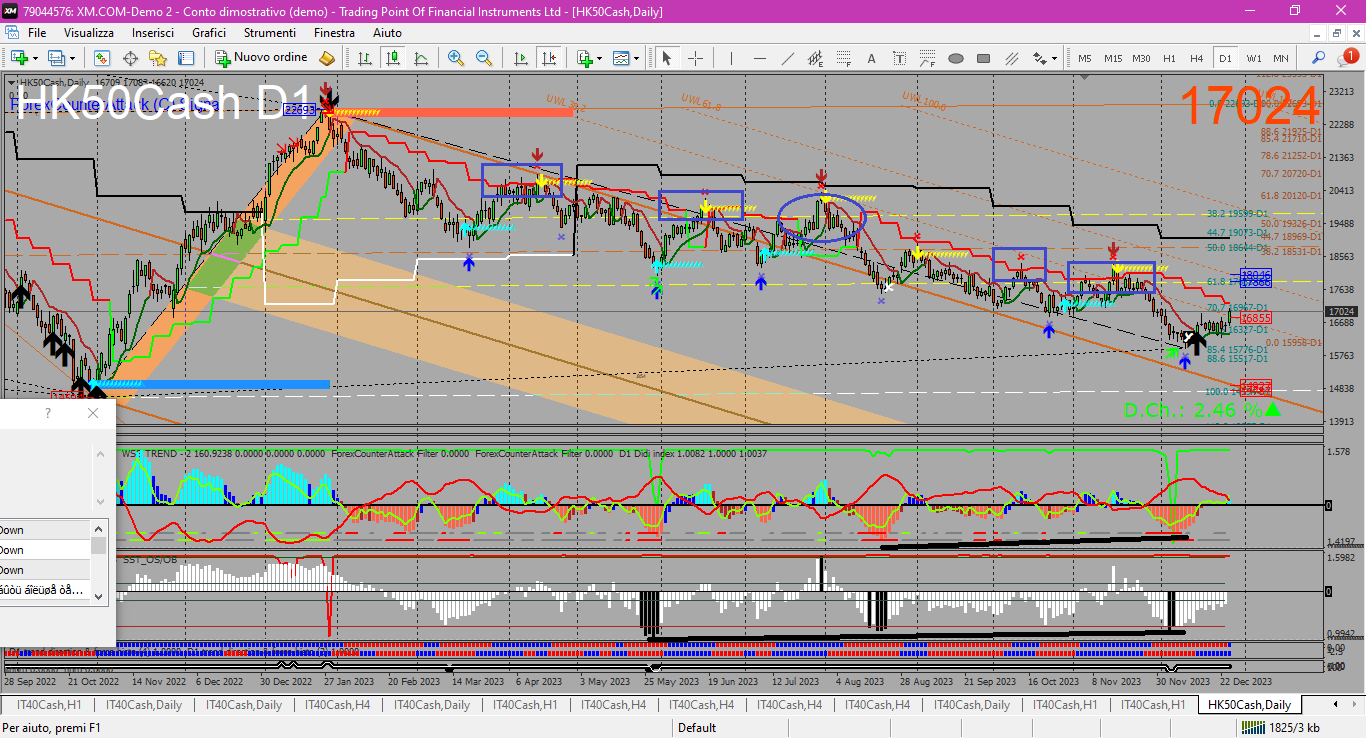Select the arrows objects icon
This screenshot has height=738, width=1366.
1040,58
